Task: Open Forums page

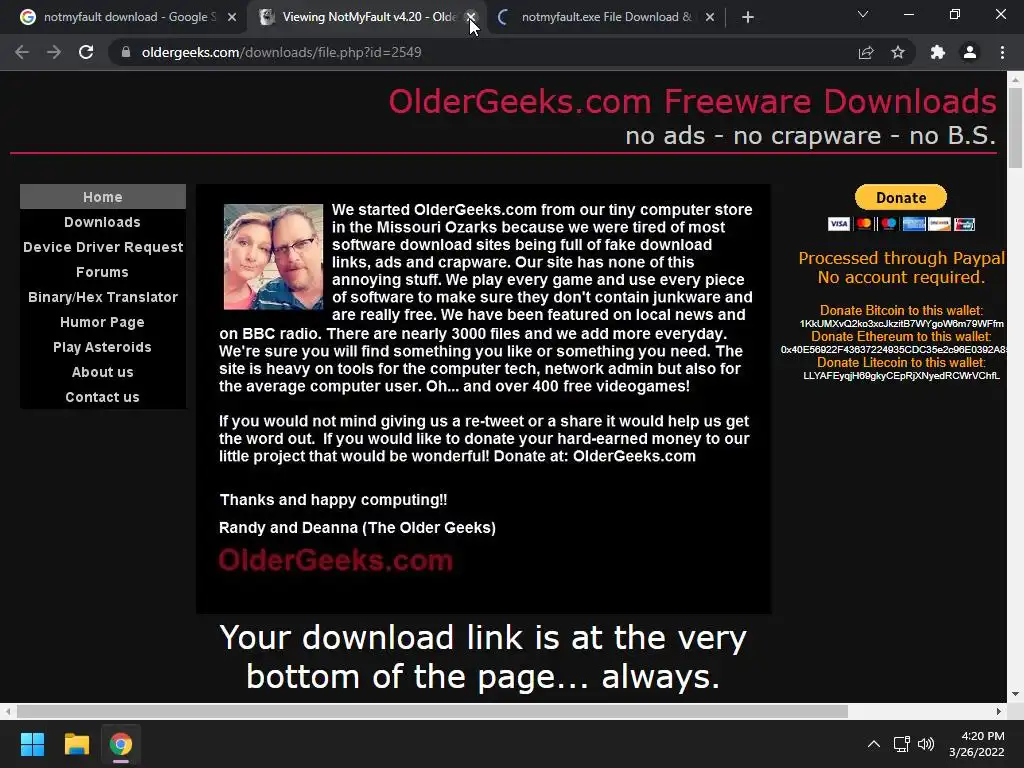Action: [x=103, y=272]
